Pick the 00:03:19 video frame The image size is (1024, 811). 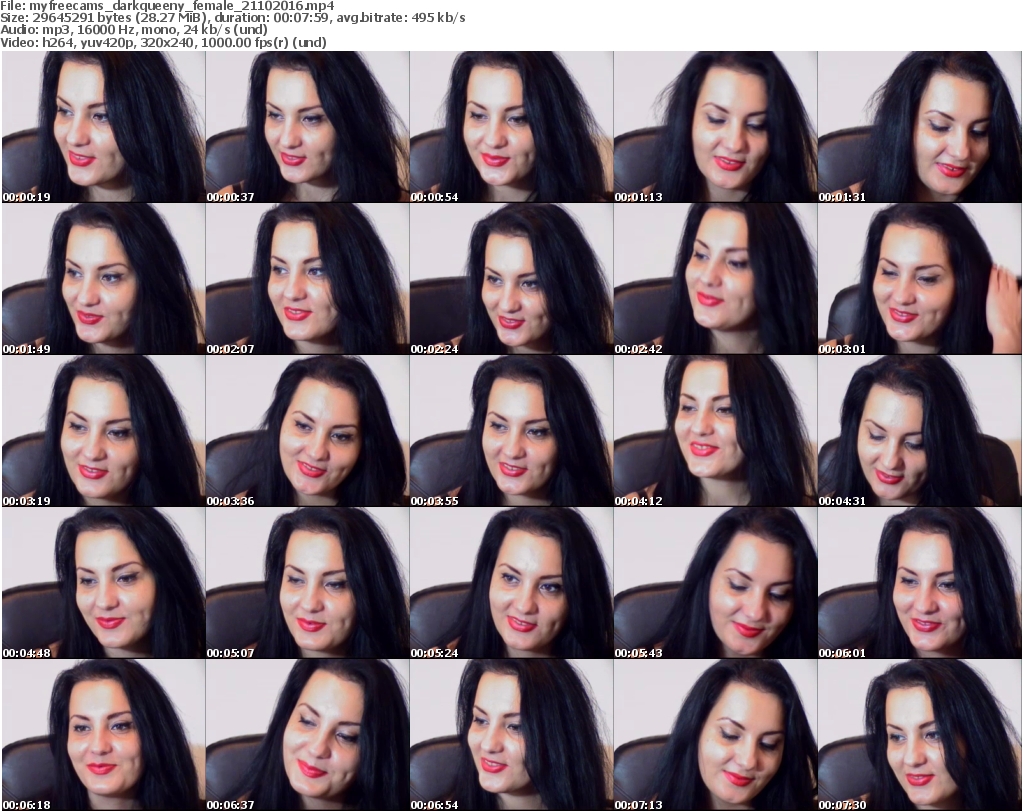[103, 431]
